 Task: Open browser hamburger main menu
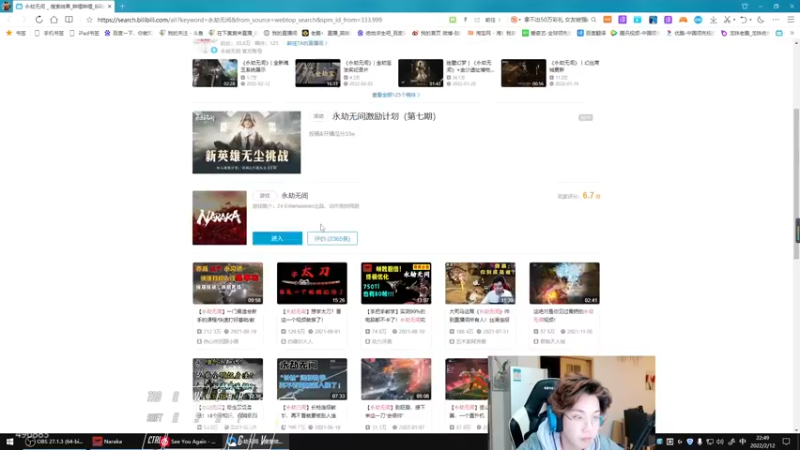[791, 20]
